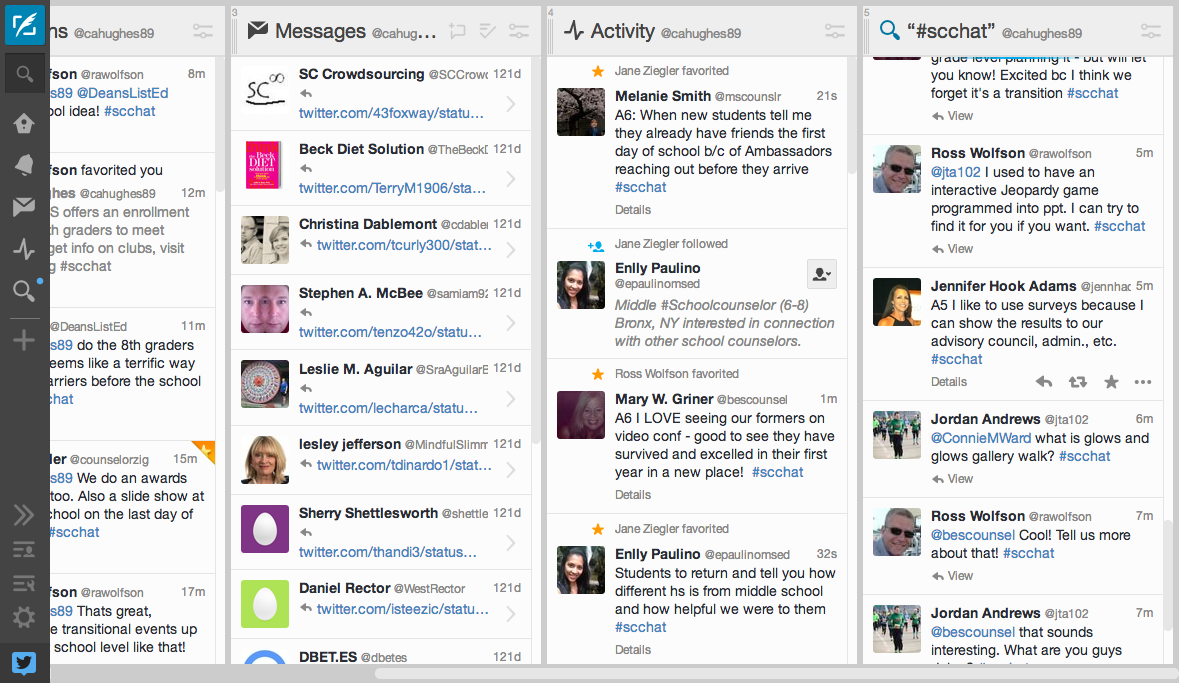The height and width of the screenshot is (683, 1179).
Task: Open lesley jefferson message chevron
Action: pos(511,470)
